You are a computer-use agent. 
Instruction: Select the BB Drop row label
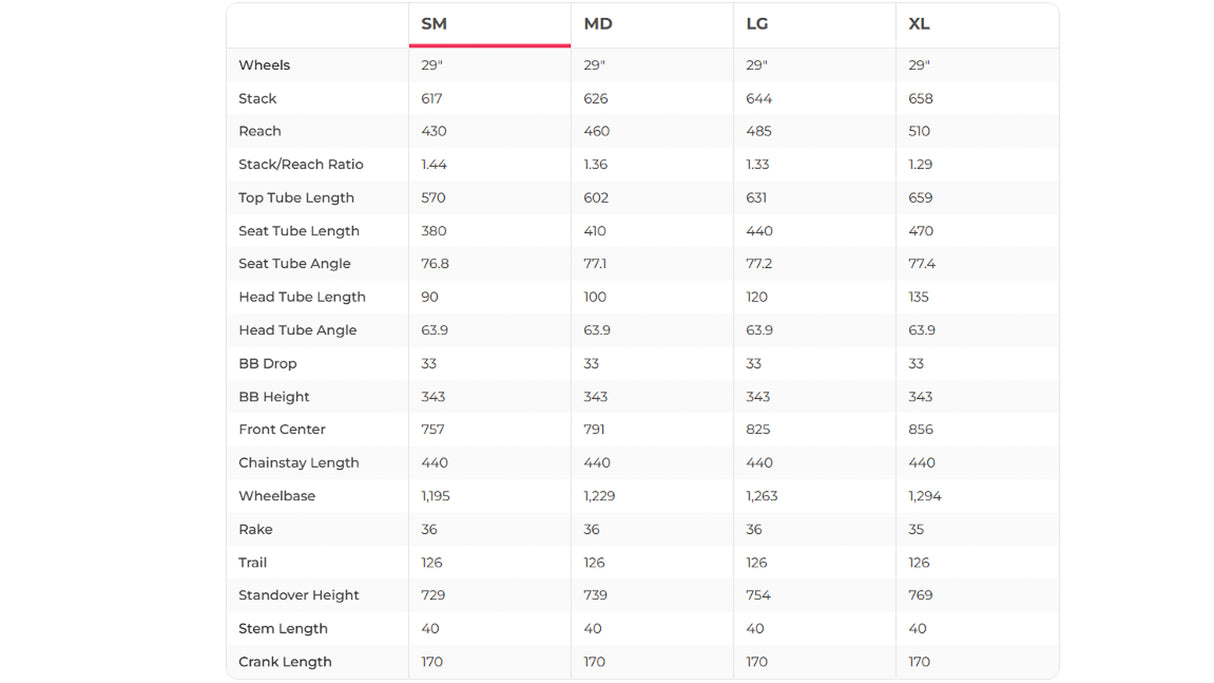click(267, 364)
